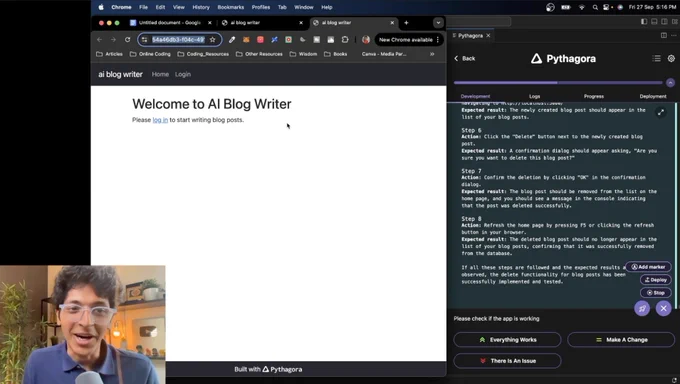The image size is (680, 384).
Task: Toggle the editor bottom panel layout icon
Action: click(654, 22)
